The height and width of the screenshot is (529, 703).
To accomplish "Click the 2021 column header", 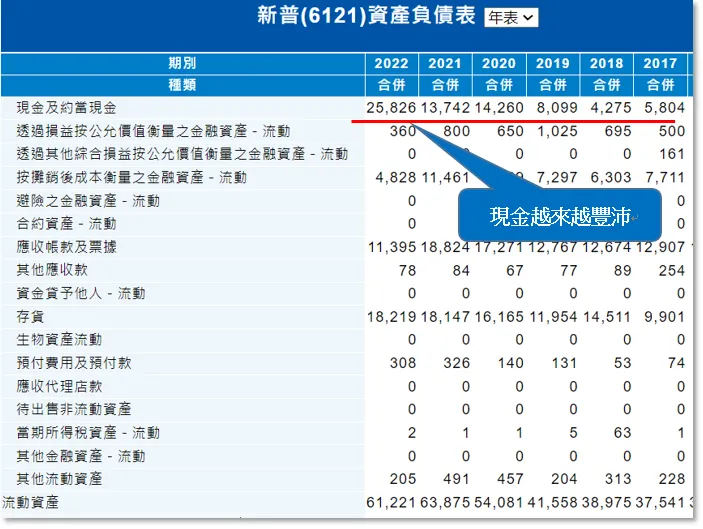I will (x=445, y=64).
